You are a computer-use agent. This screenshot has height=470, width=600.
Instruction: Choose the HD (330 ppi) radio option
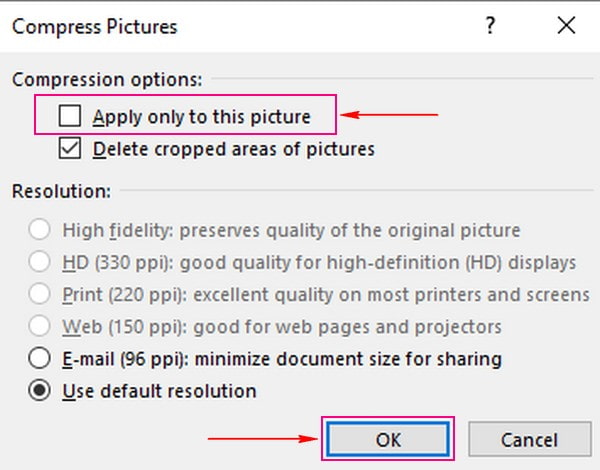41,262
